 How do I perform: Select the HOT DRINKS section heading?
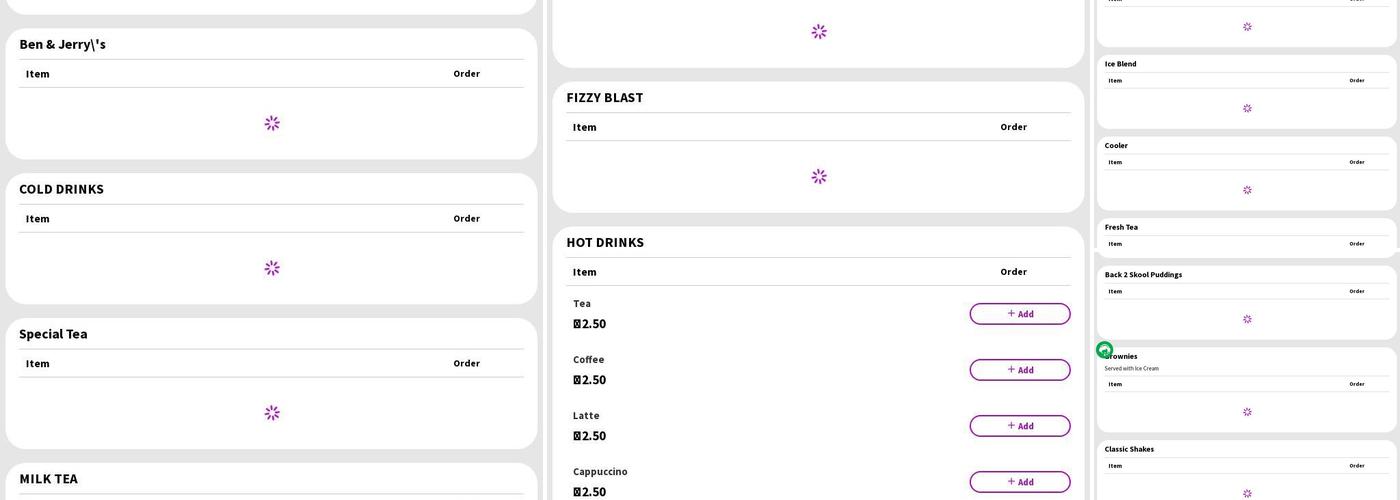(x=605, y=242)
